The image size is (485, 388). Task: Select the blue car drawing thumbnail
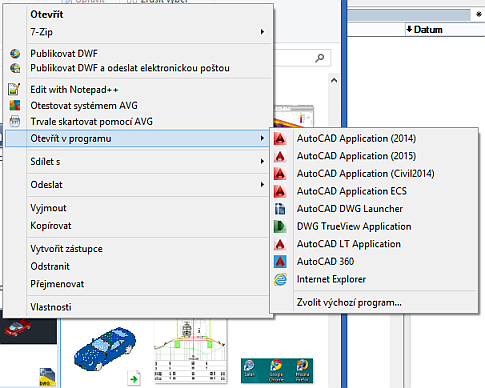click(105, 349)
